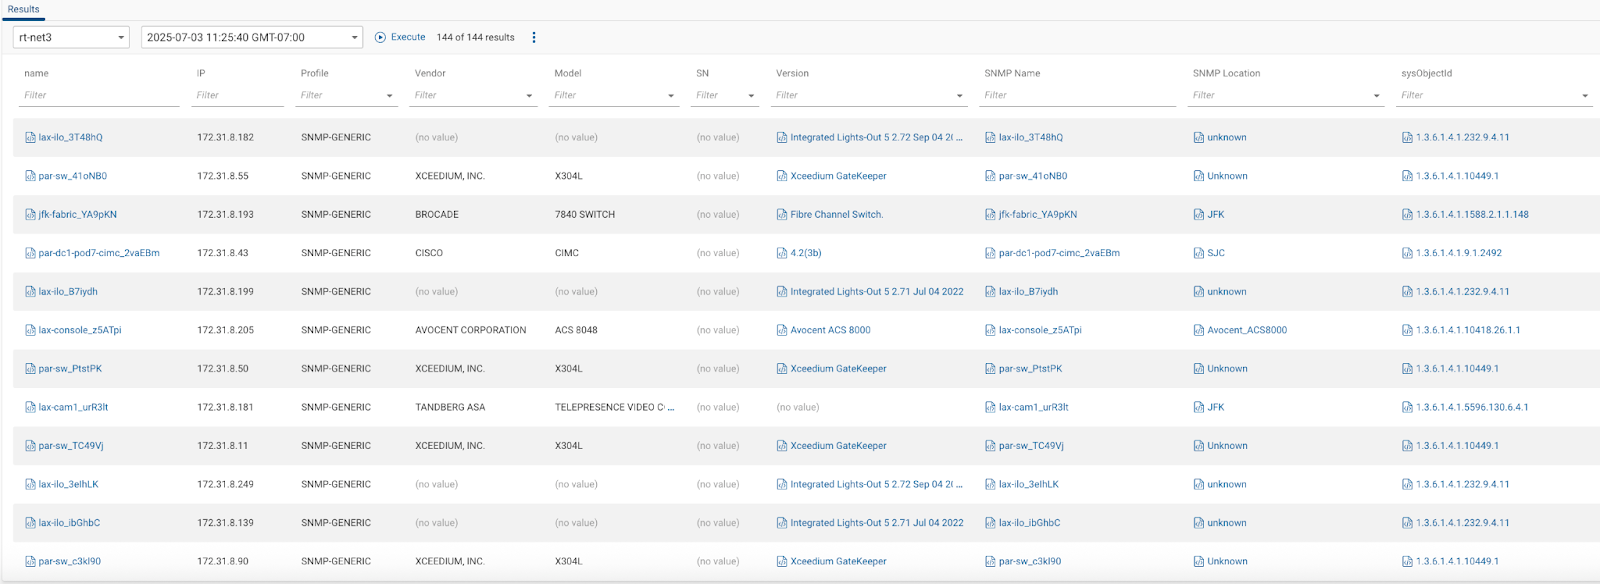This screenshot has width=1600, height=584.
Task: Open the Xceedium GateKeeper version link for par-sw_41oNB0
Action: tap(838, 176)
